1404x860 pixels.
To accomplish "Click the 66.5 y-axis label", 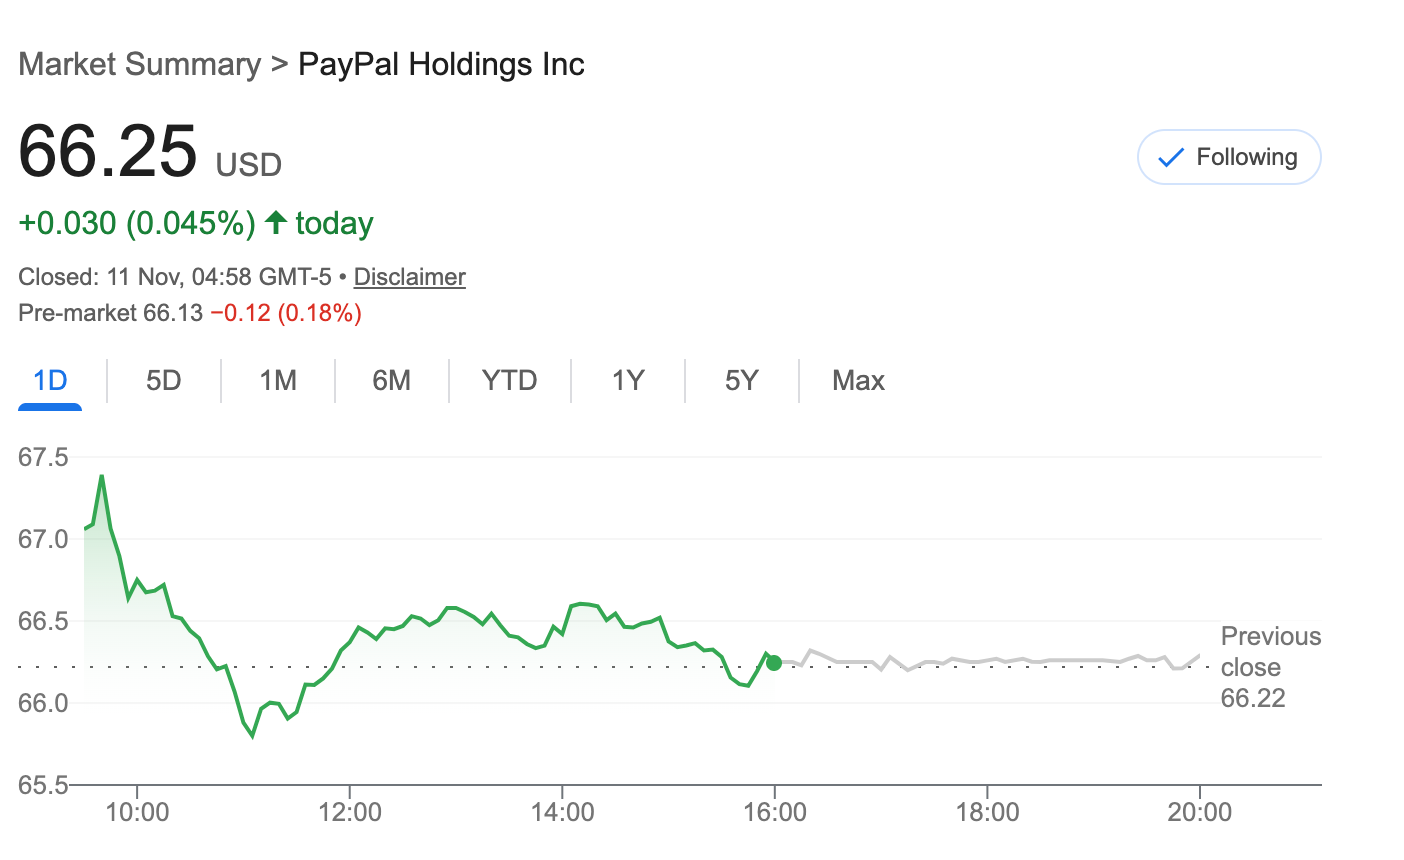I will click(x=43, y=621).
